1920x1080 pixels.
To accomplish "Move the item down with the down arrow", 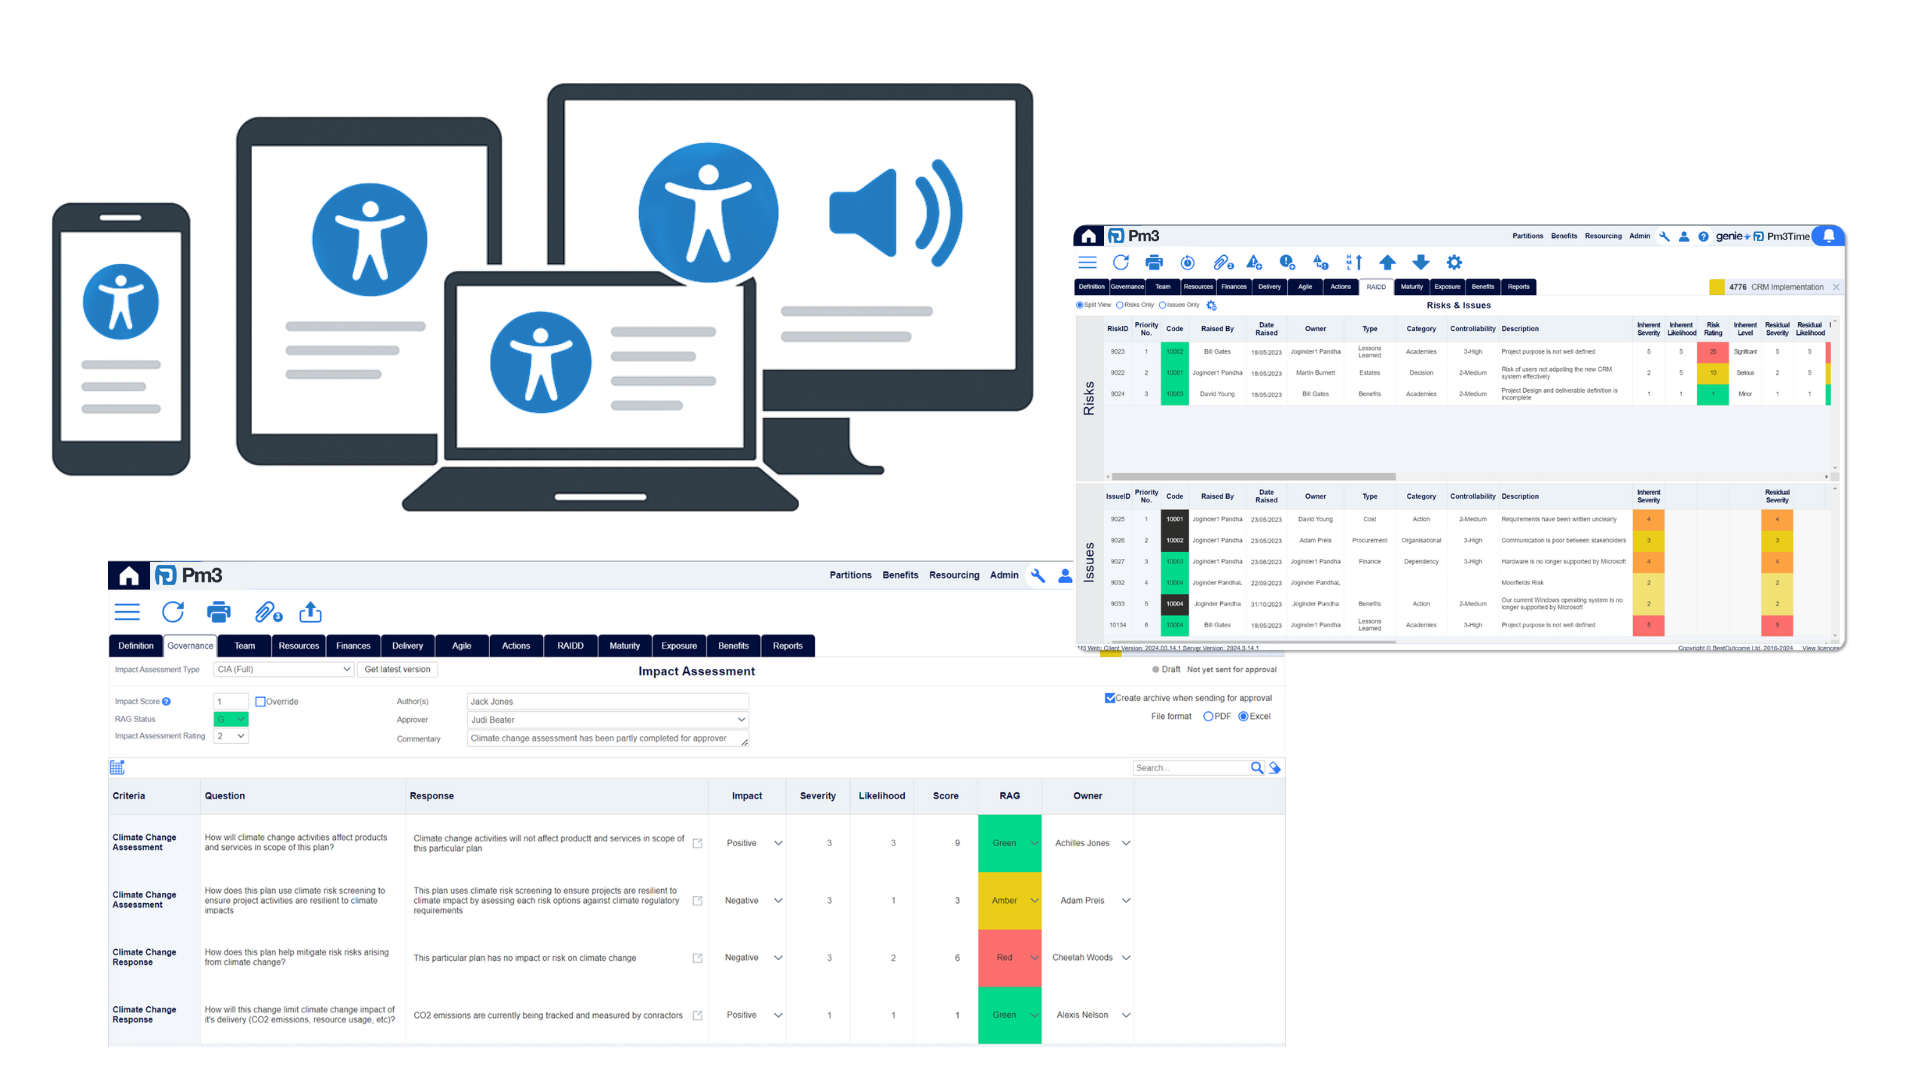I will coord(1421,262).
